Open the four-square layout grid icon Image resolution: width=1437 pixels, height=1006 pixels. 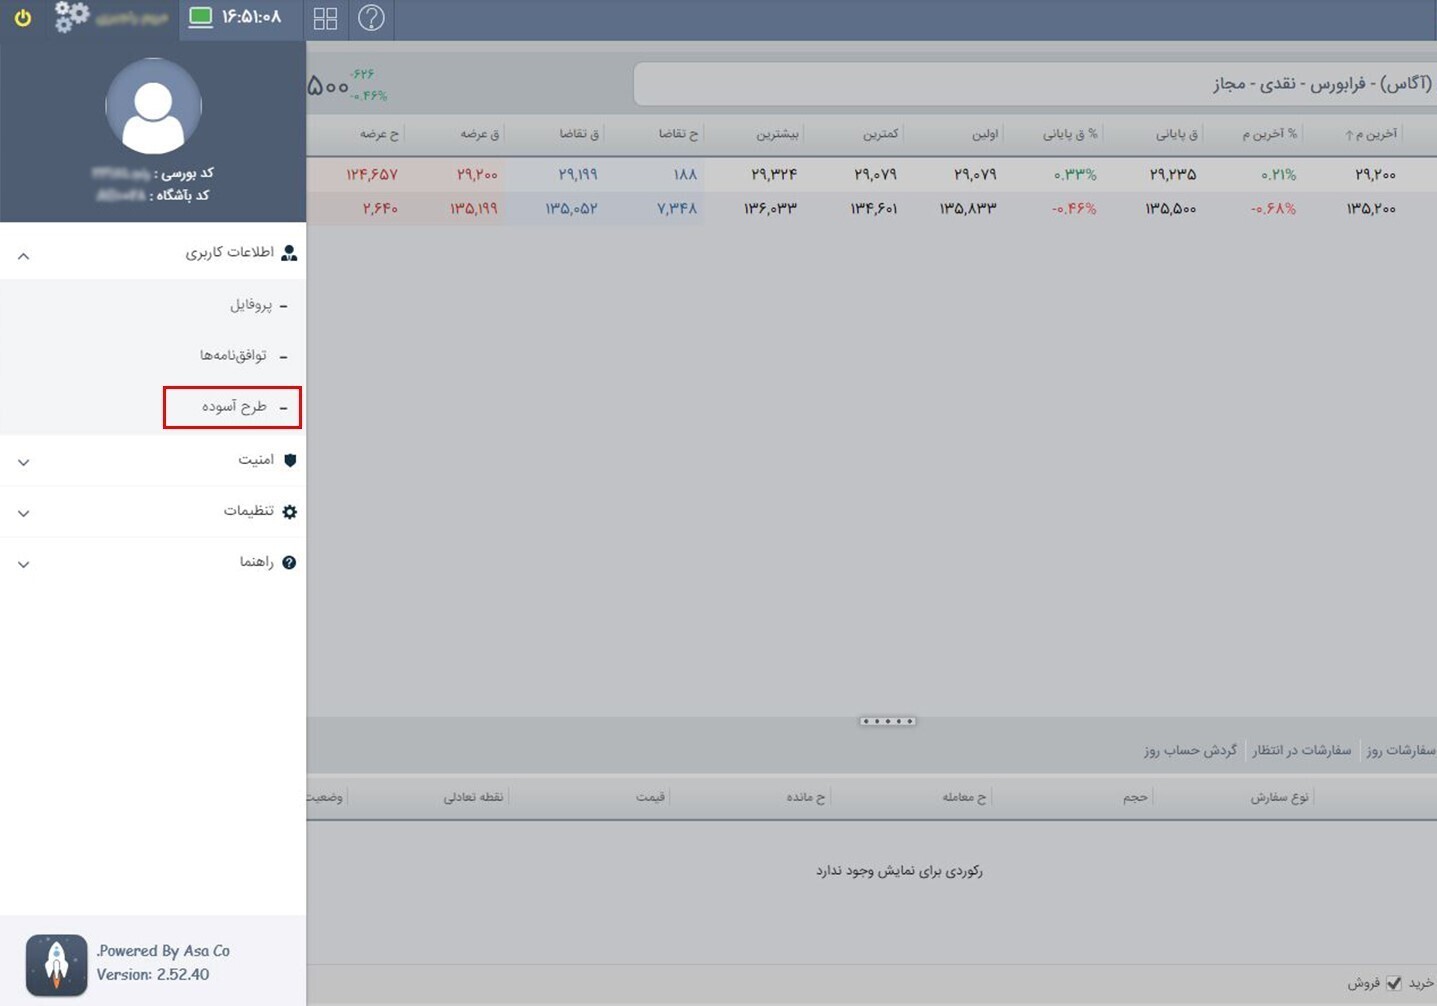[325, 18]
